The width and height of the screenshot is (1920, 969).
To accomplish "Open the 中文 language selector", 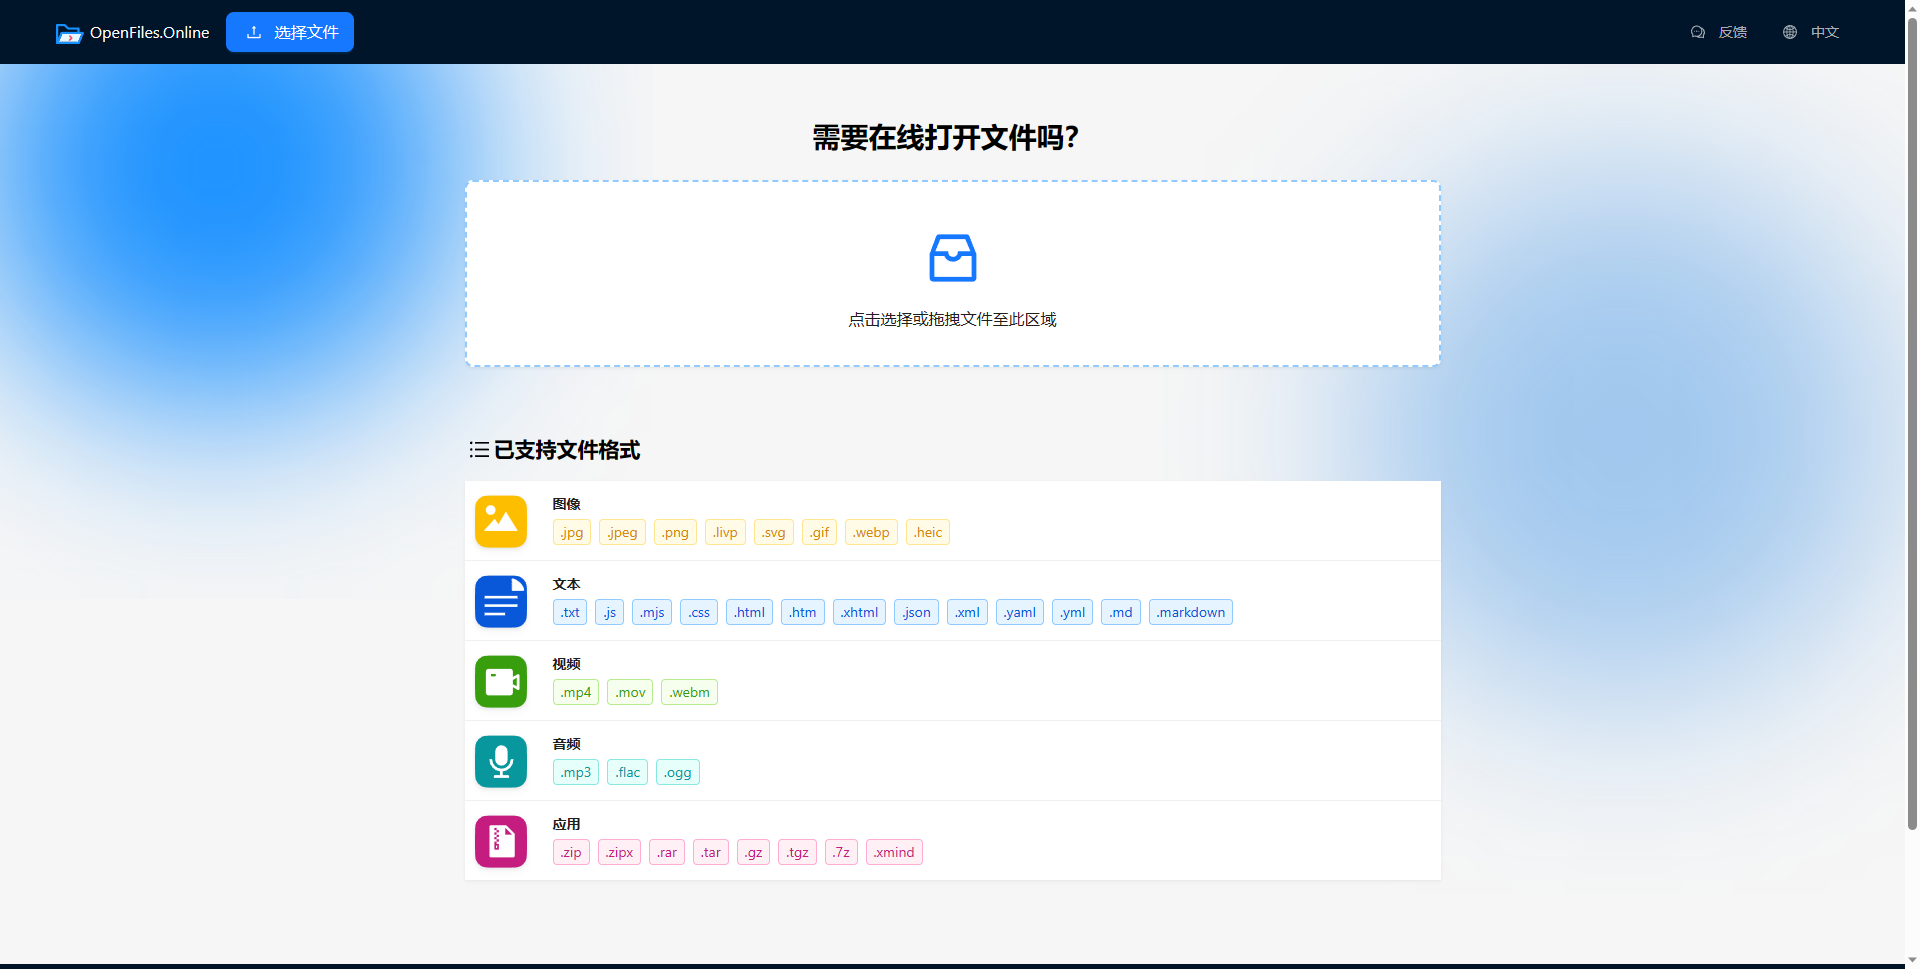I will tap(1811, 32).
